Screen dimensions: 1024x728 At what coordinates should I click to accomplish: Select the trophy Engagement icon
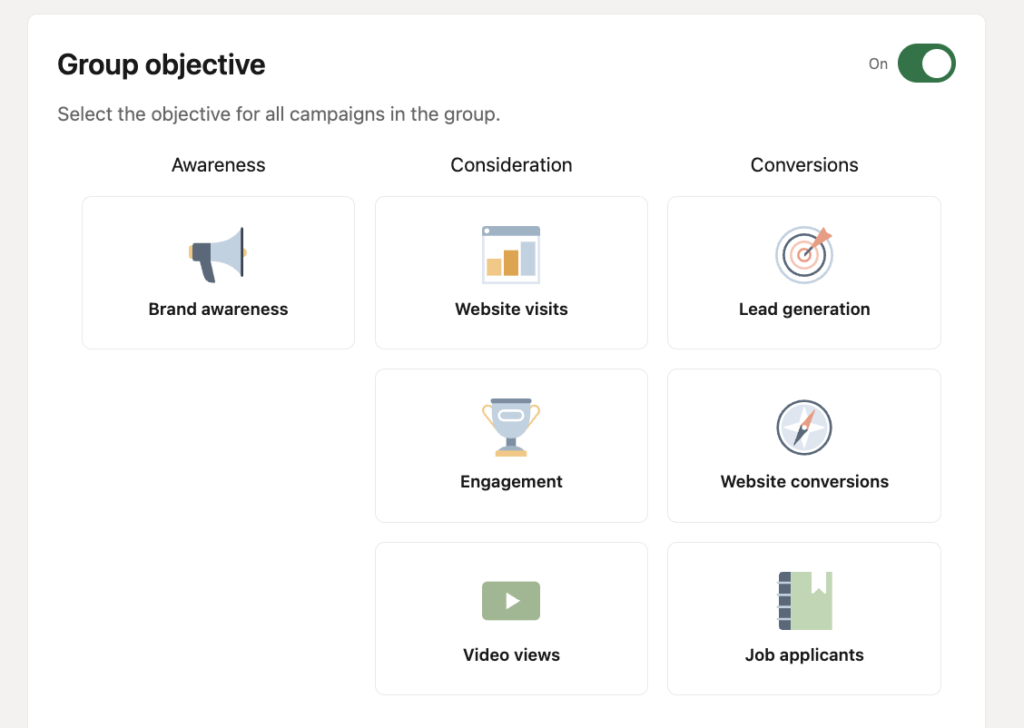pos(511,426)
